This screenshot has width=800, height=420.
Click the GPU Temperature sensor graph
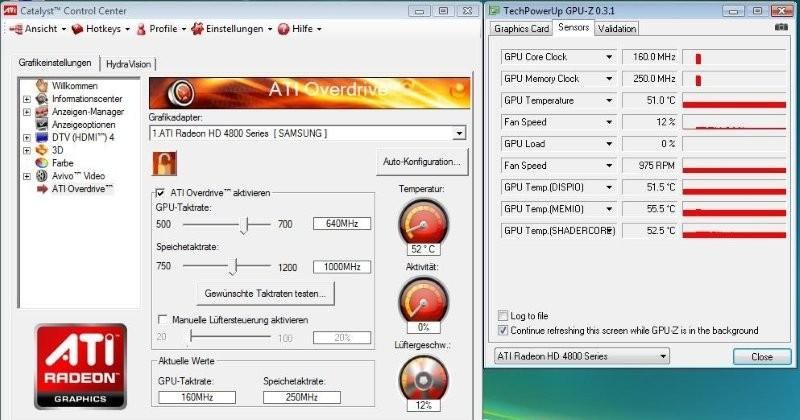(734, 101)
